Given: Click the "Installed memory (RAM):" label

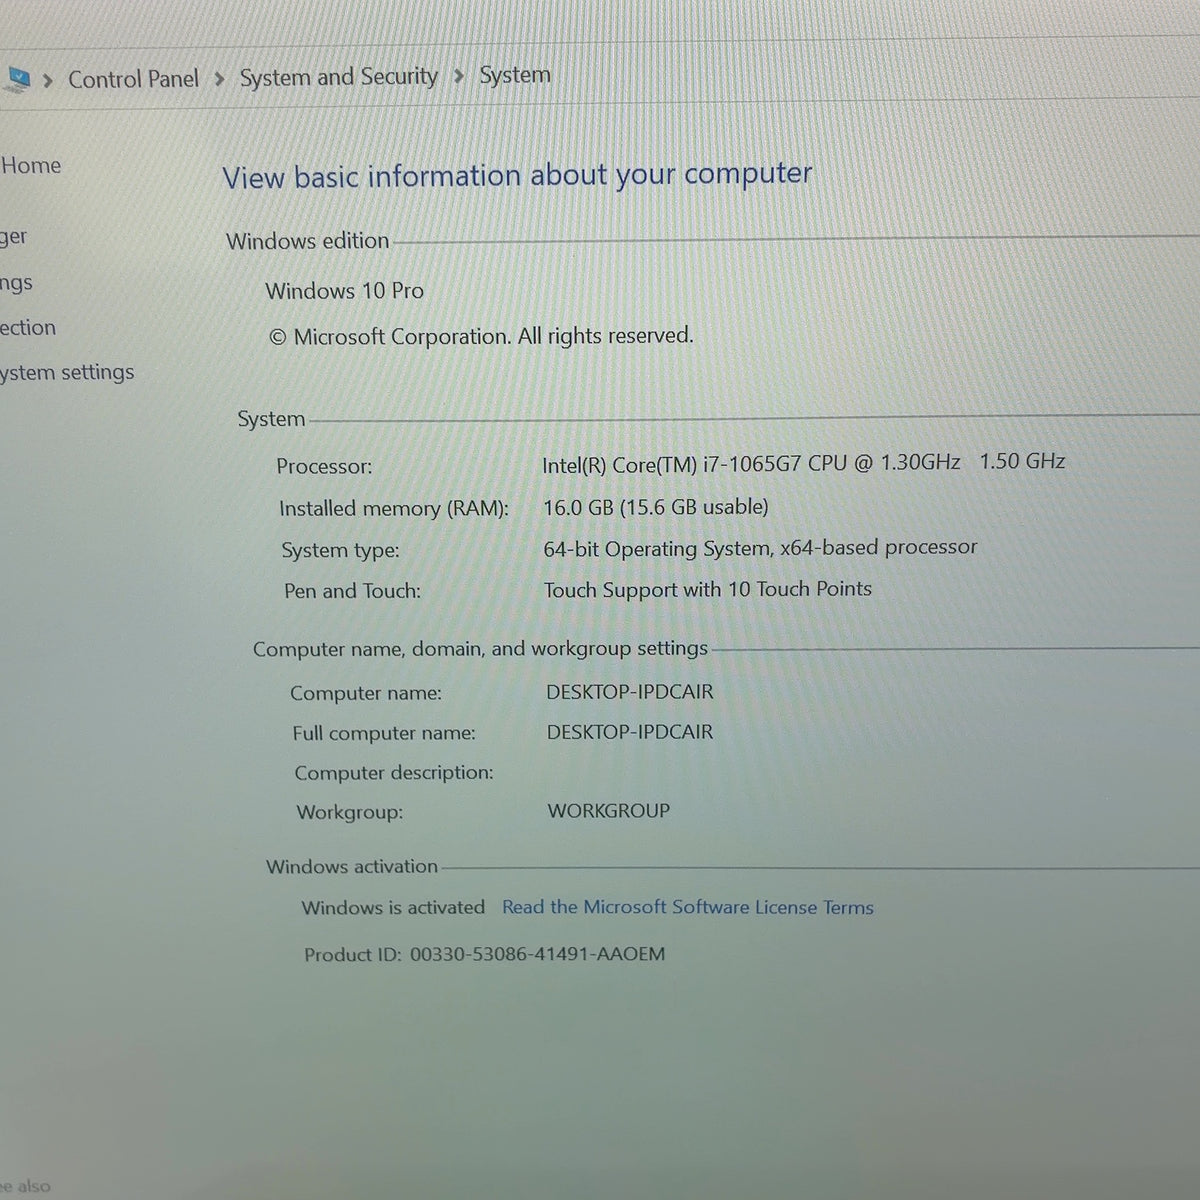Looking at the screenshot, I should [x=394, y=509].
